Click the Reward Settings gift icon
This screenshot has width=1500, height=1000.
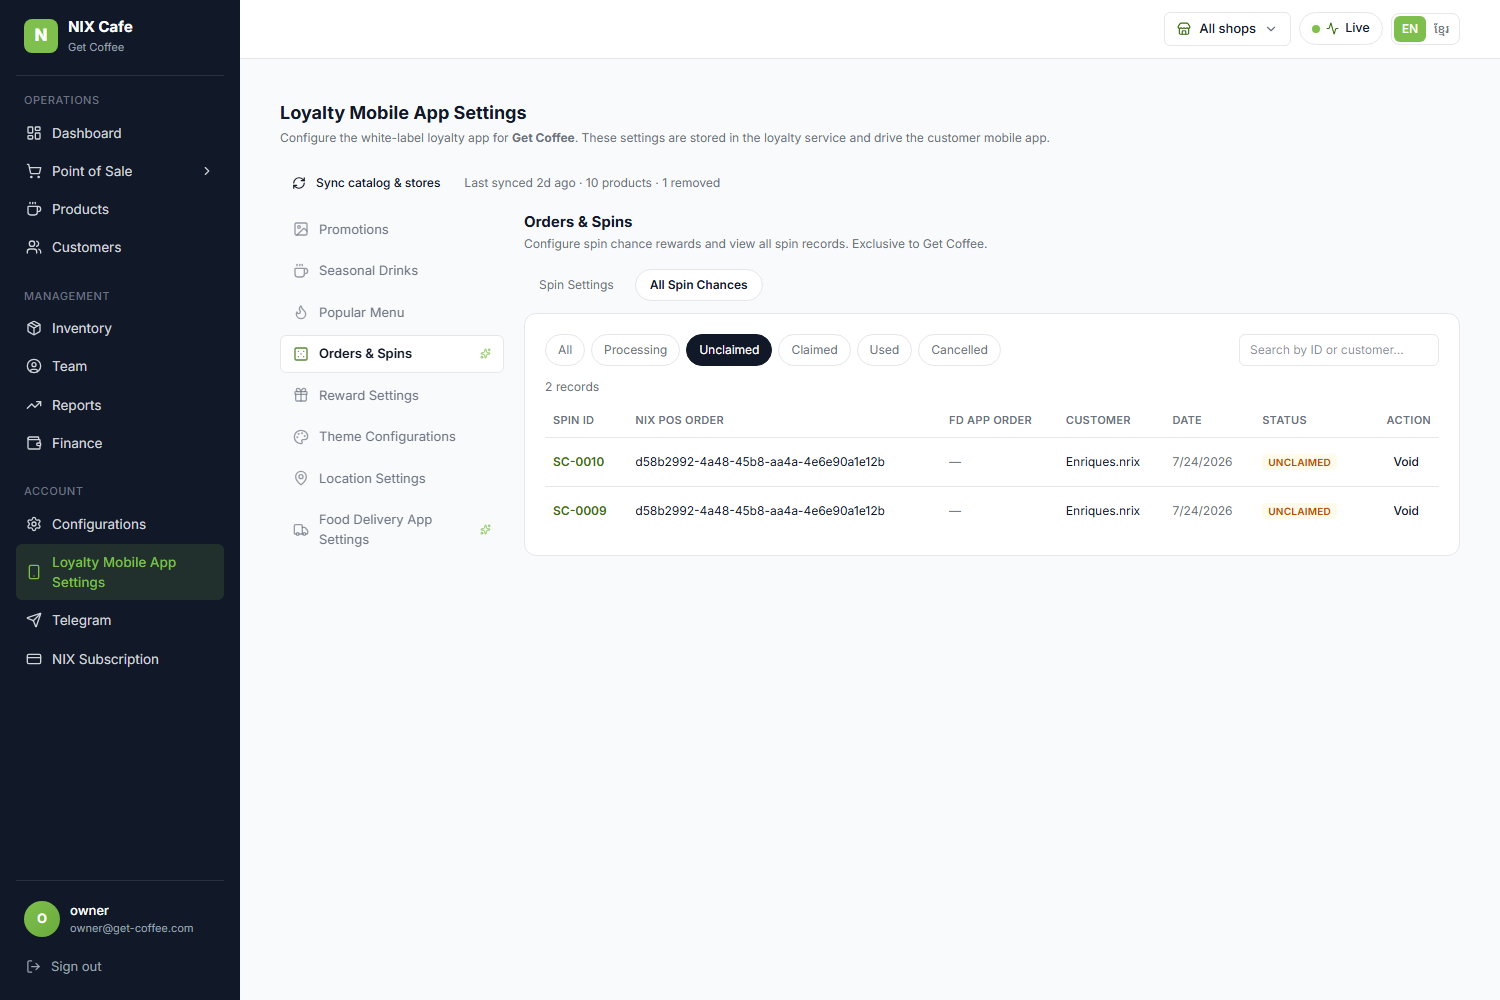tap(301, 395)
